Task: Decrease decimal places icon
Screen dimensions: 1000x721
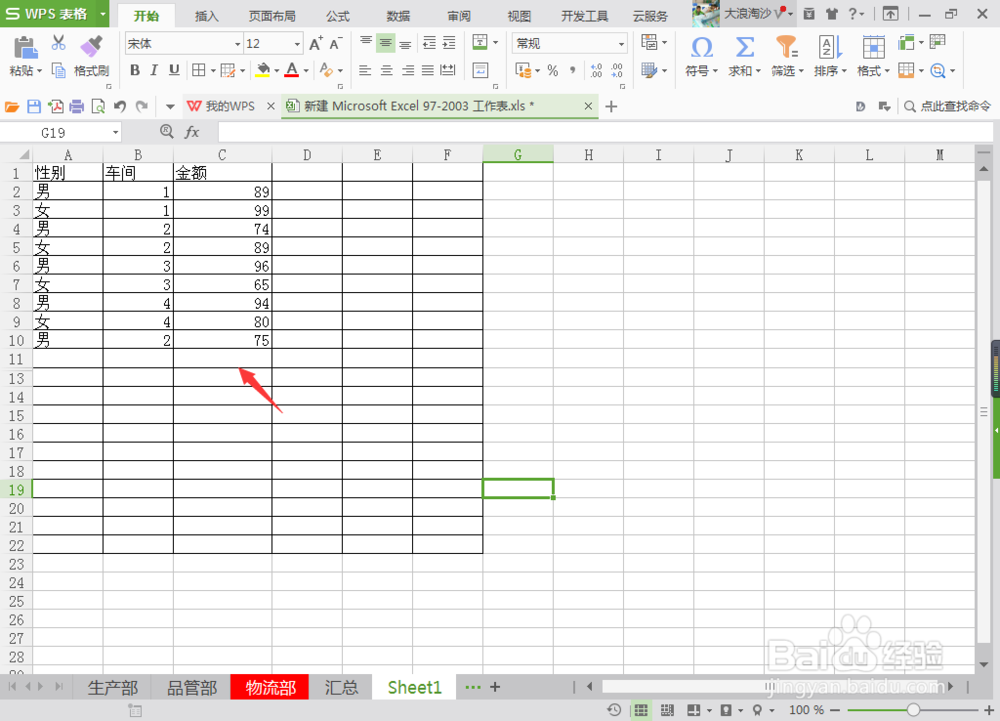Action: [617, 71]
